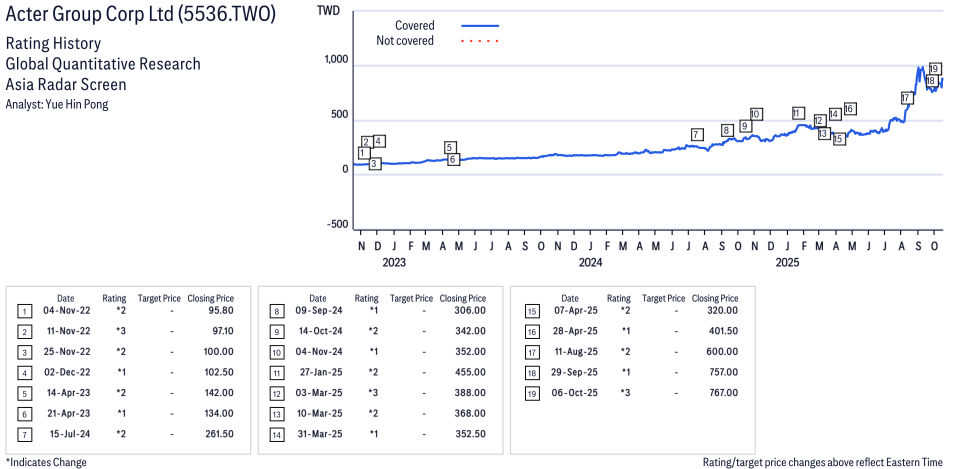This screenshot has height=469, width=954.
Task: Select marker 17 on the chart line
Action: click(x=906, y=98)
